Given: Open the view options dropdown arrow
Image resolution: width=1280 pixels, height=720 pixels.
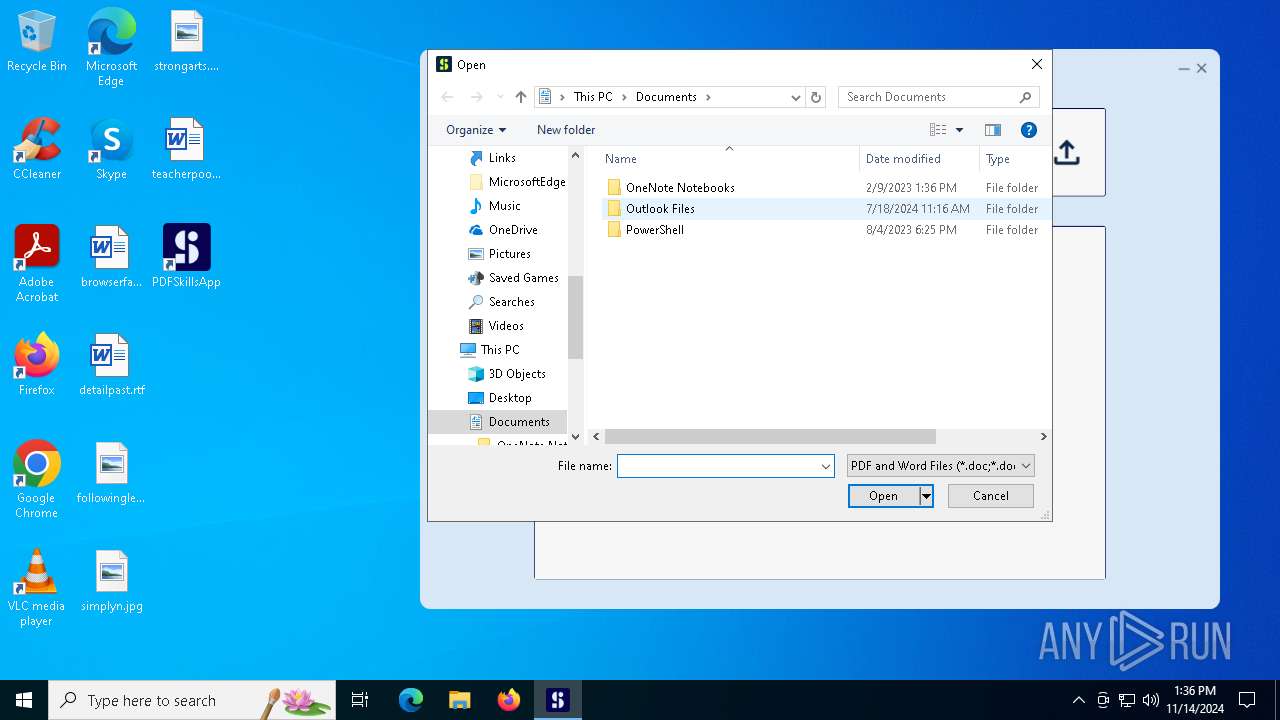Looking at the screenshot, I should pyautogui.click(x=959, y=130).
